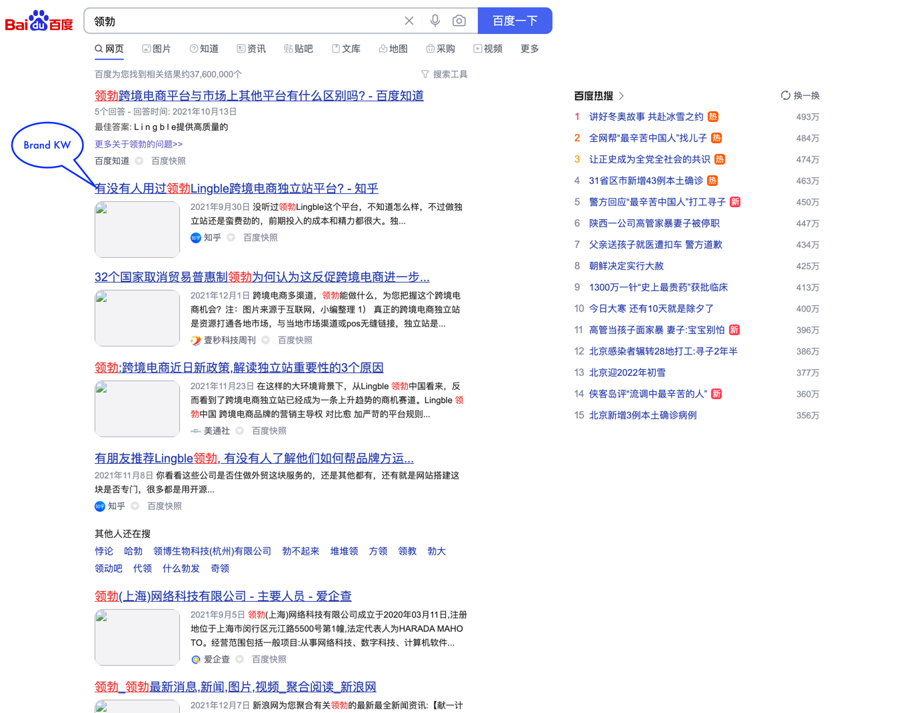Click the 爱企查 source icon
Image resolution: width=905 pixels, height=713 pixels.
(196, 659)
